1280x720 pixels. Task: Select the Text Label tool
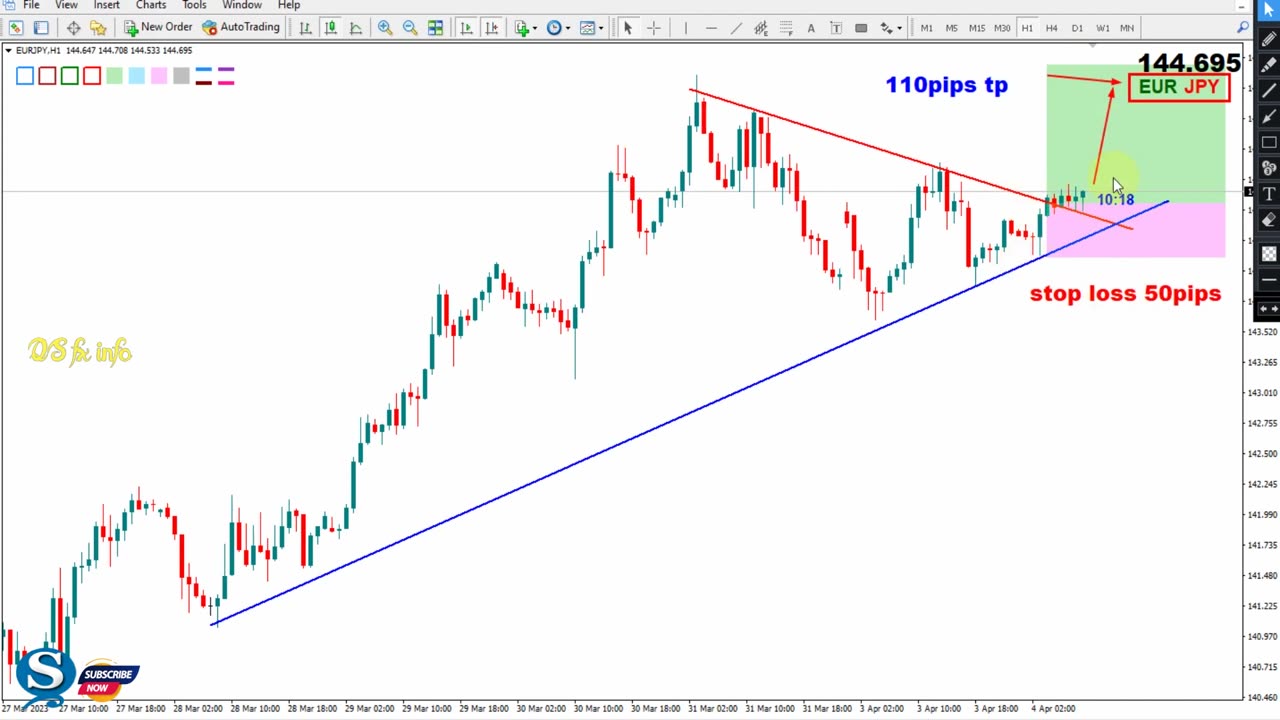pos(836,28)
